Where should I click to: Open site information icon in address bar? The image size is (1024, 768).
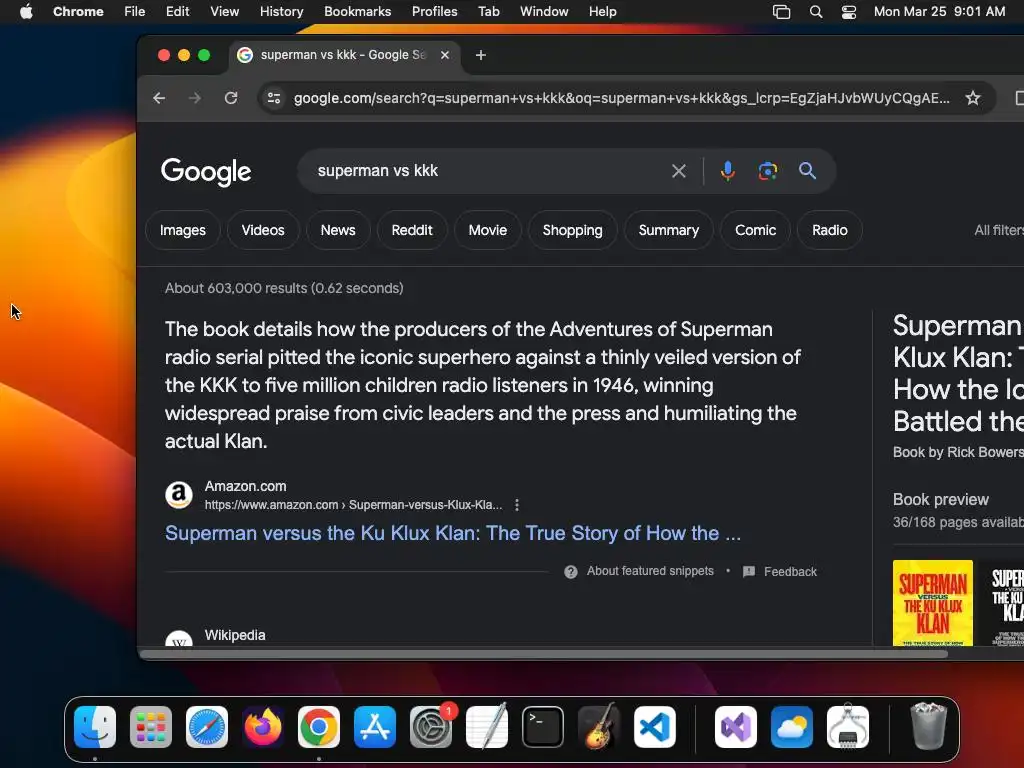[274, 98]
